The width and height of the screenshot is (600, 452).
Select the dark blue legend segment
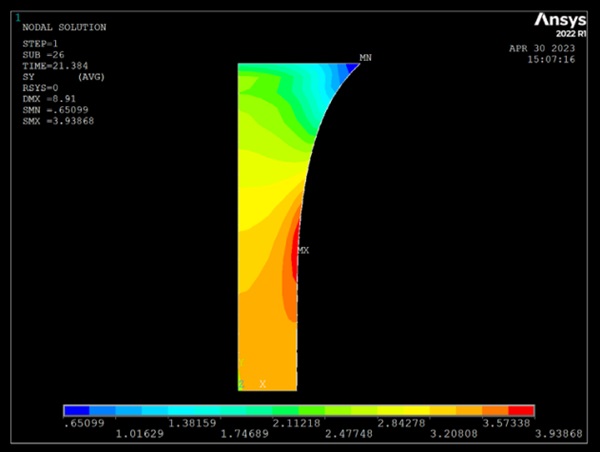[77, 411]
